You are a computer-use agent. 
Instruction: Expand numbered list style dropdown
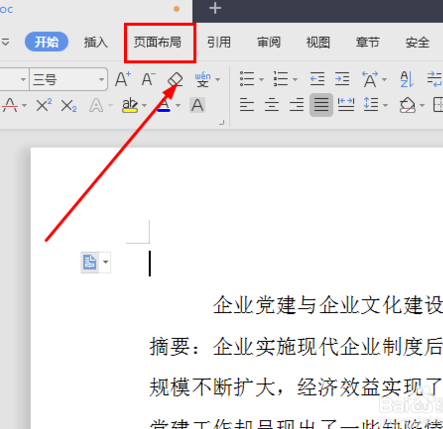295,80
